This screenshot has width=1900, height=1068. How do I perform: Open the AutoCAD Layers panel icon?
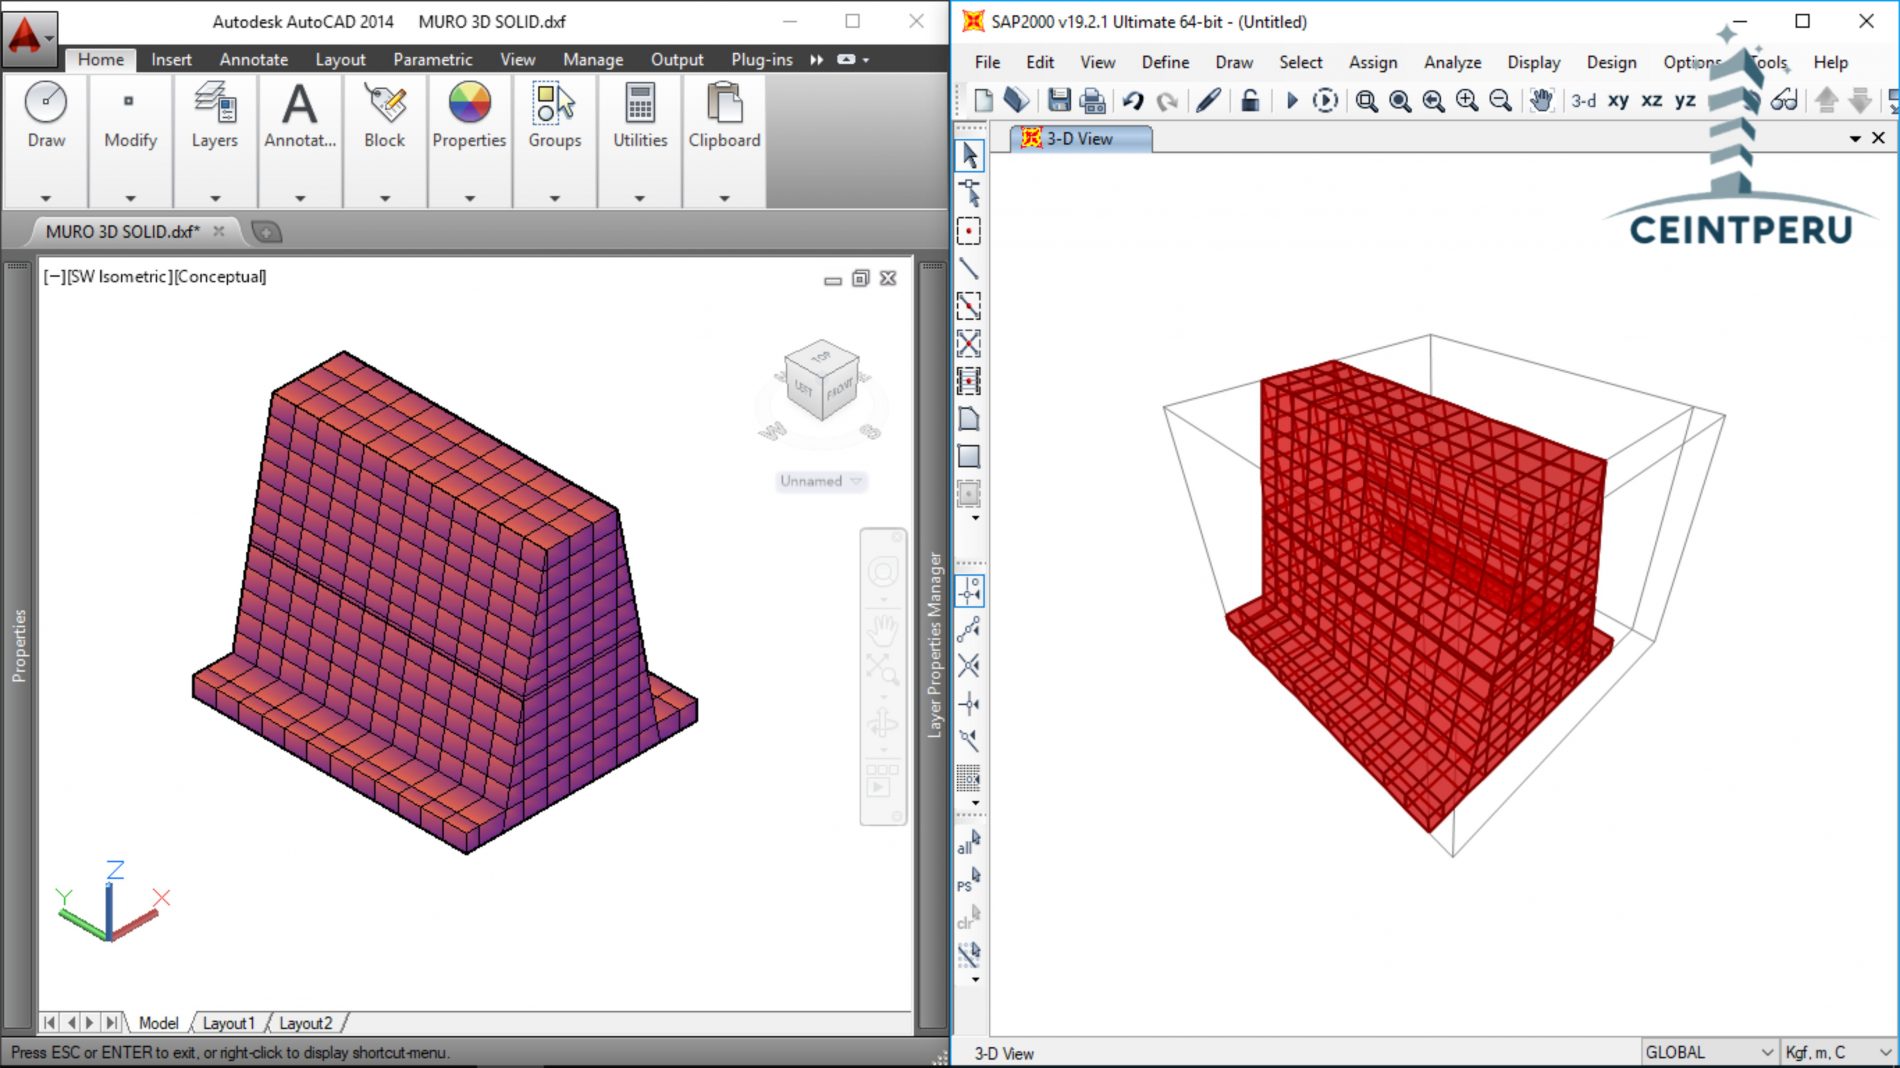click(214, 104)
